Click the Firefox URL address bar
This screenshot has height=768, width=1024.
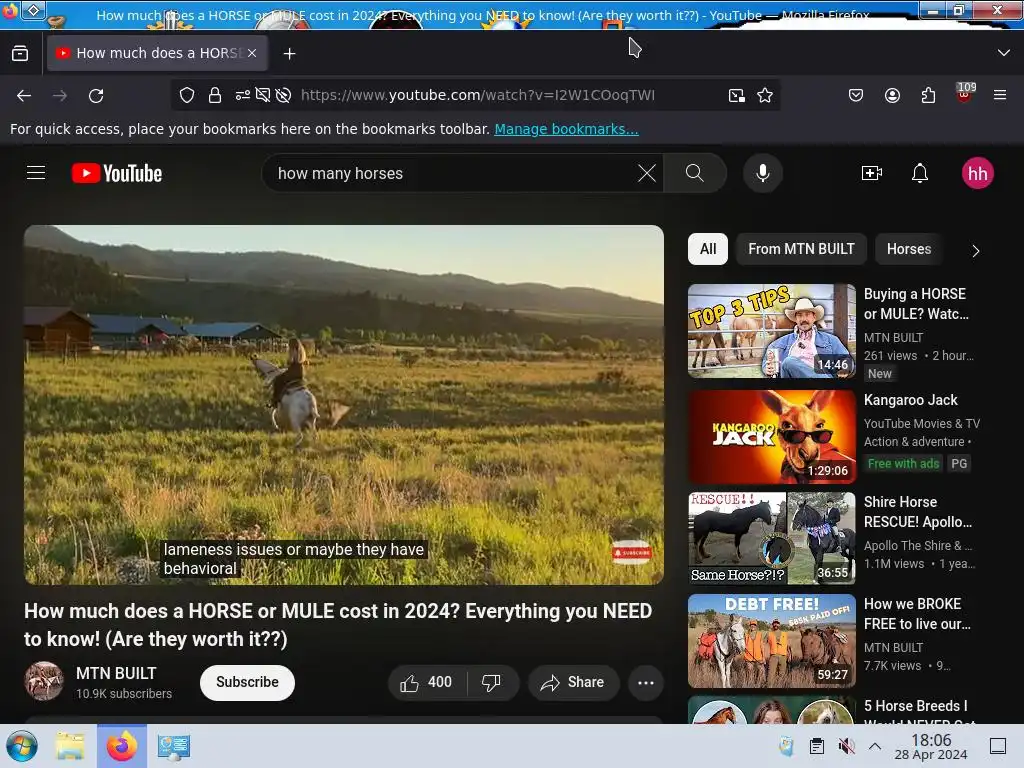(477, 95)
